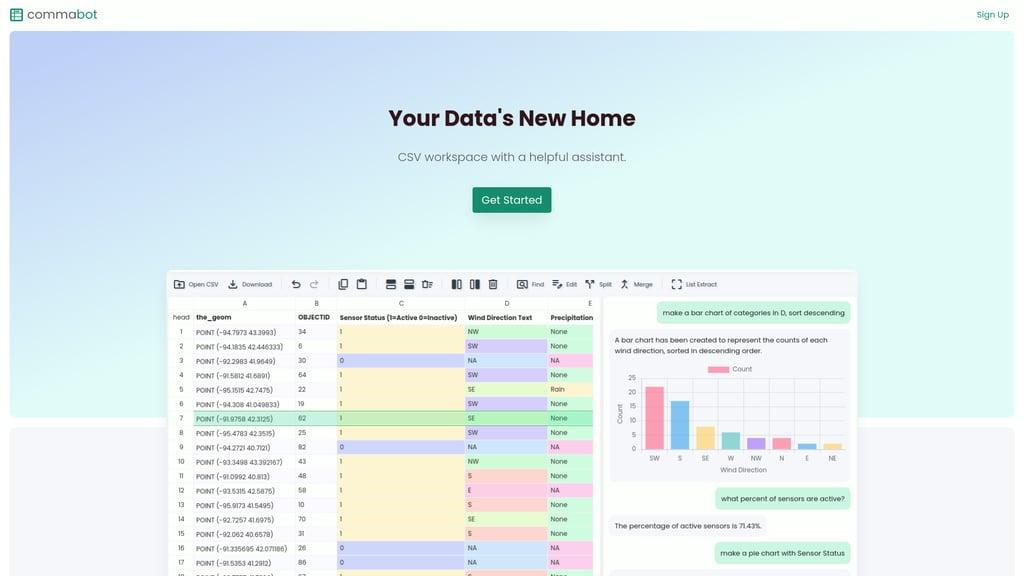This screenshot has height=576, width=1024.
Task: Click the Download icon in toolbar
Action: (232, 284)
